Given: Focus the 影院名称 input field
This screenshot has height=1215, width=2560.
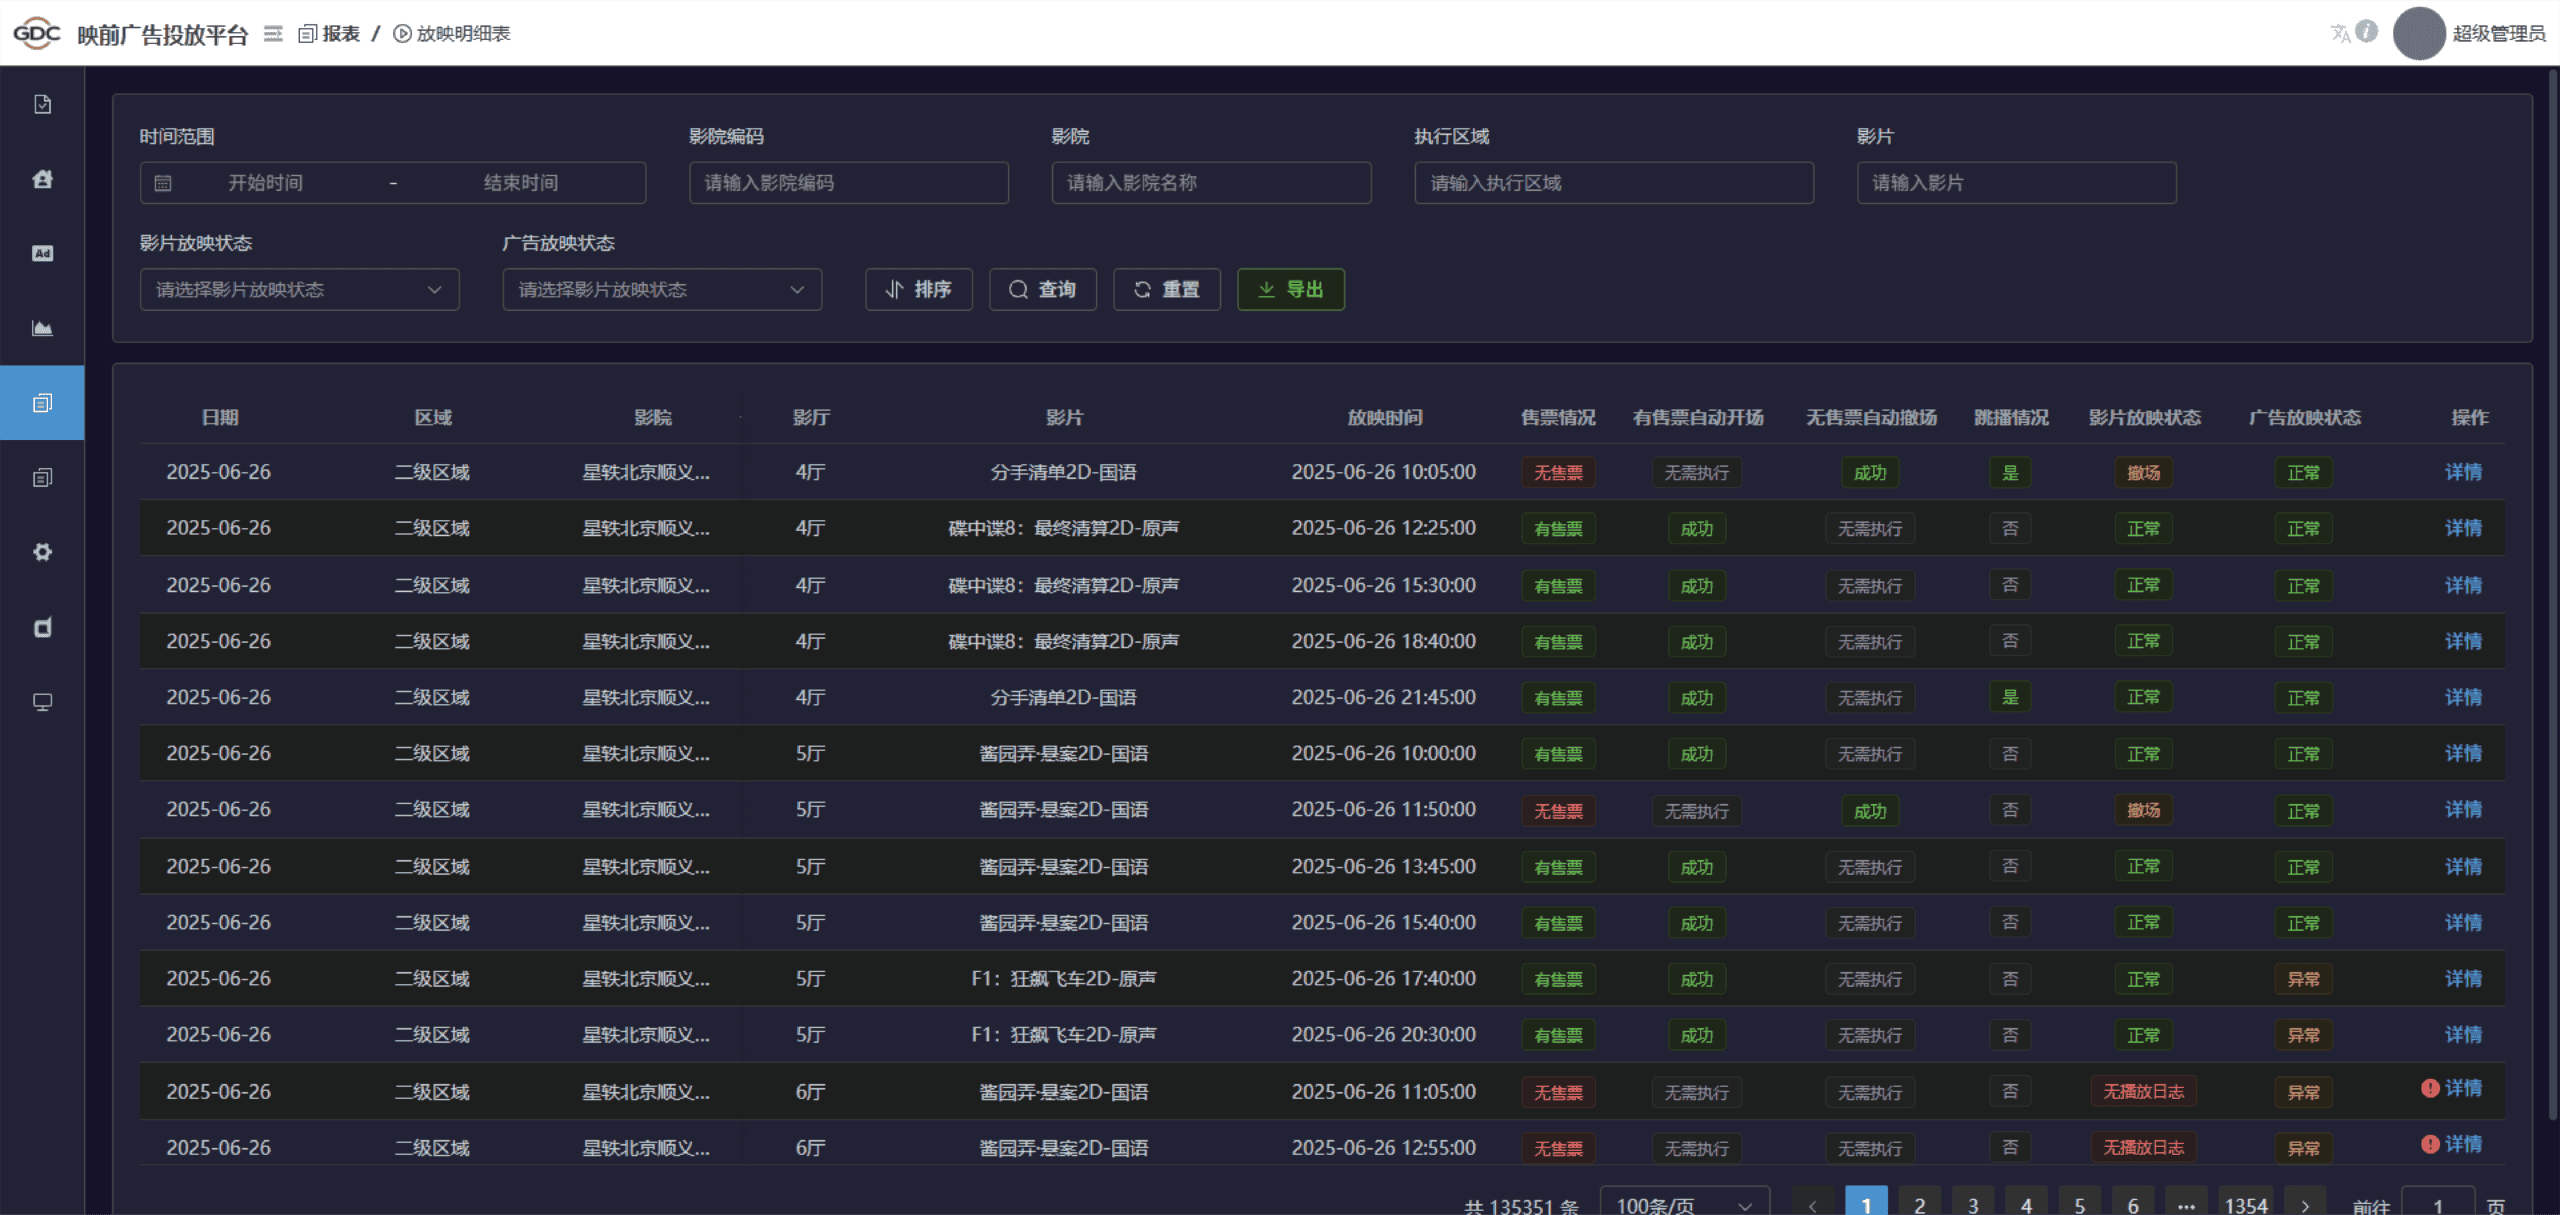Looking at the screenshot, I should 1211,183.
